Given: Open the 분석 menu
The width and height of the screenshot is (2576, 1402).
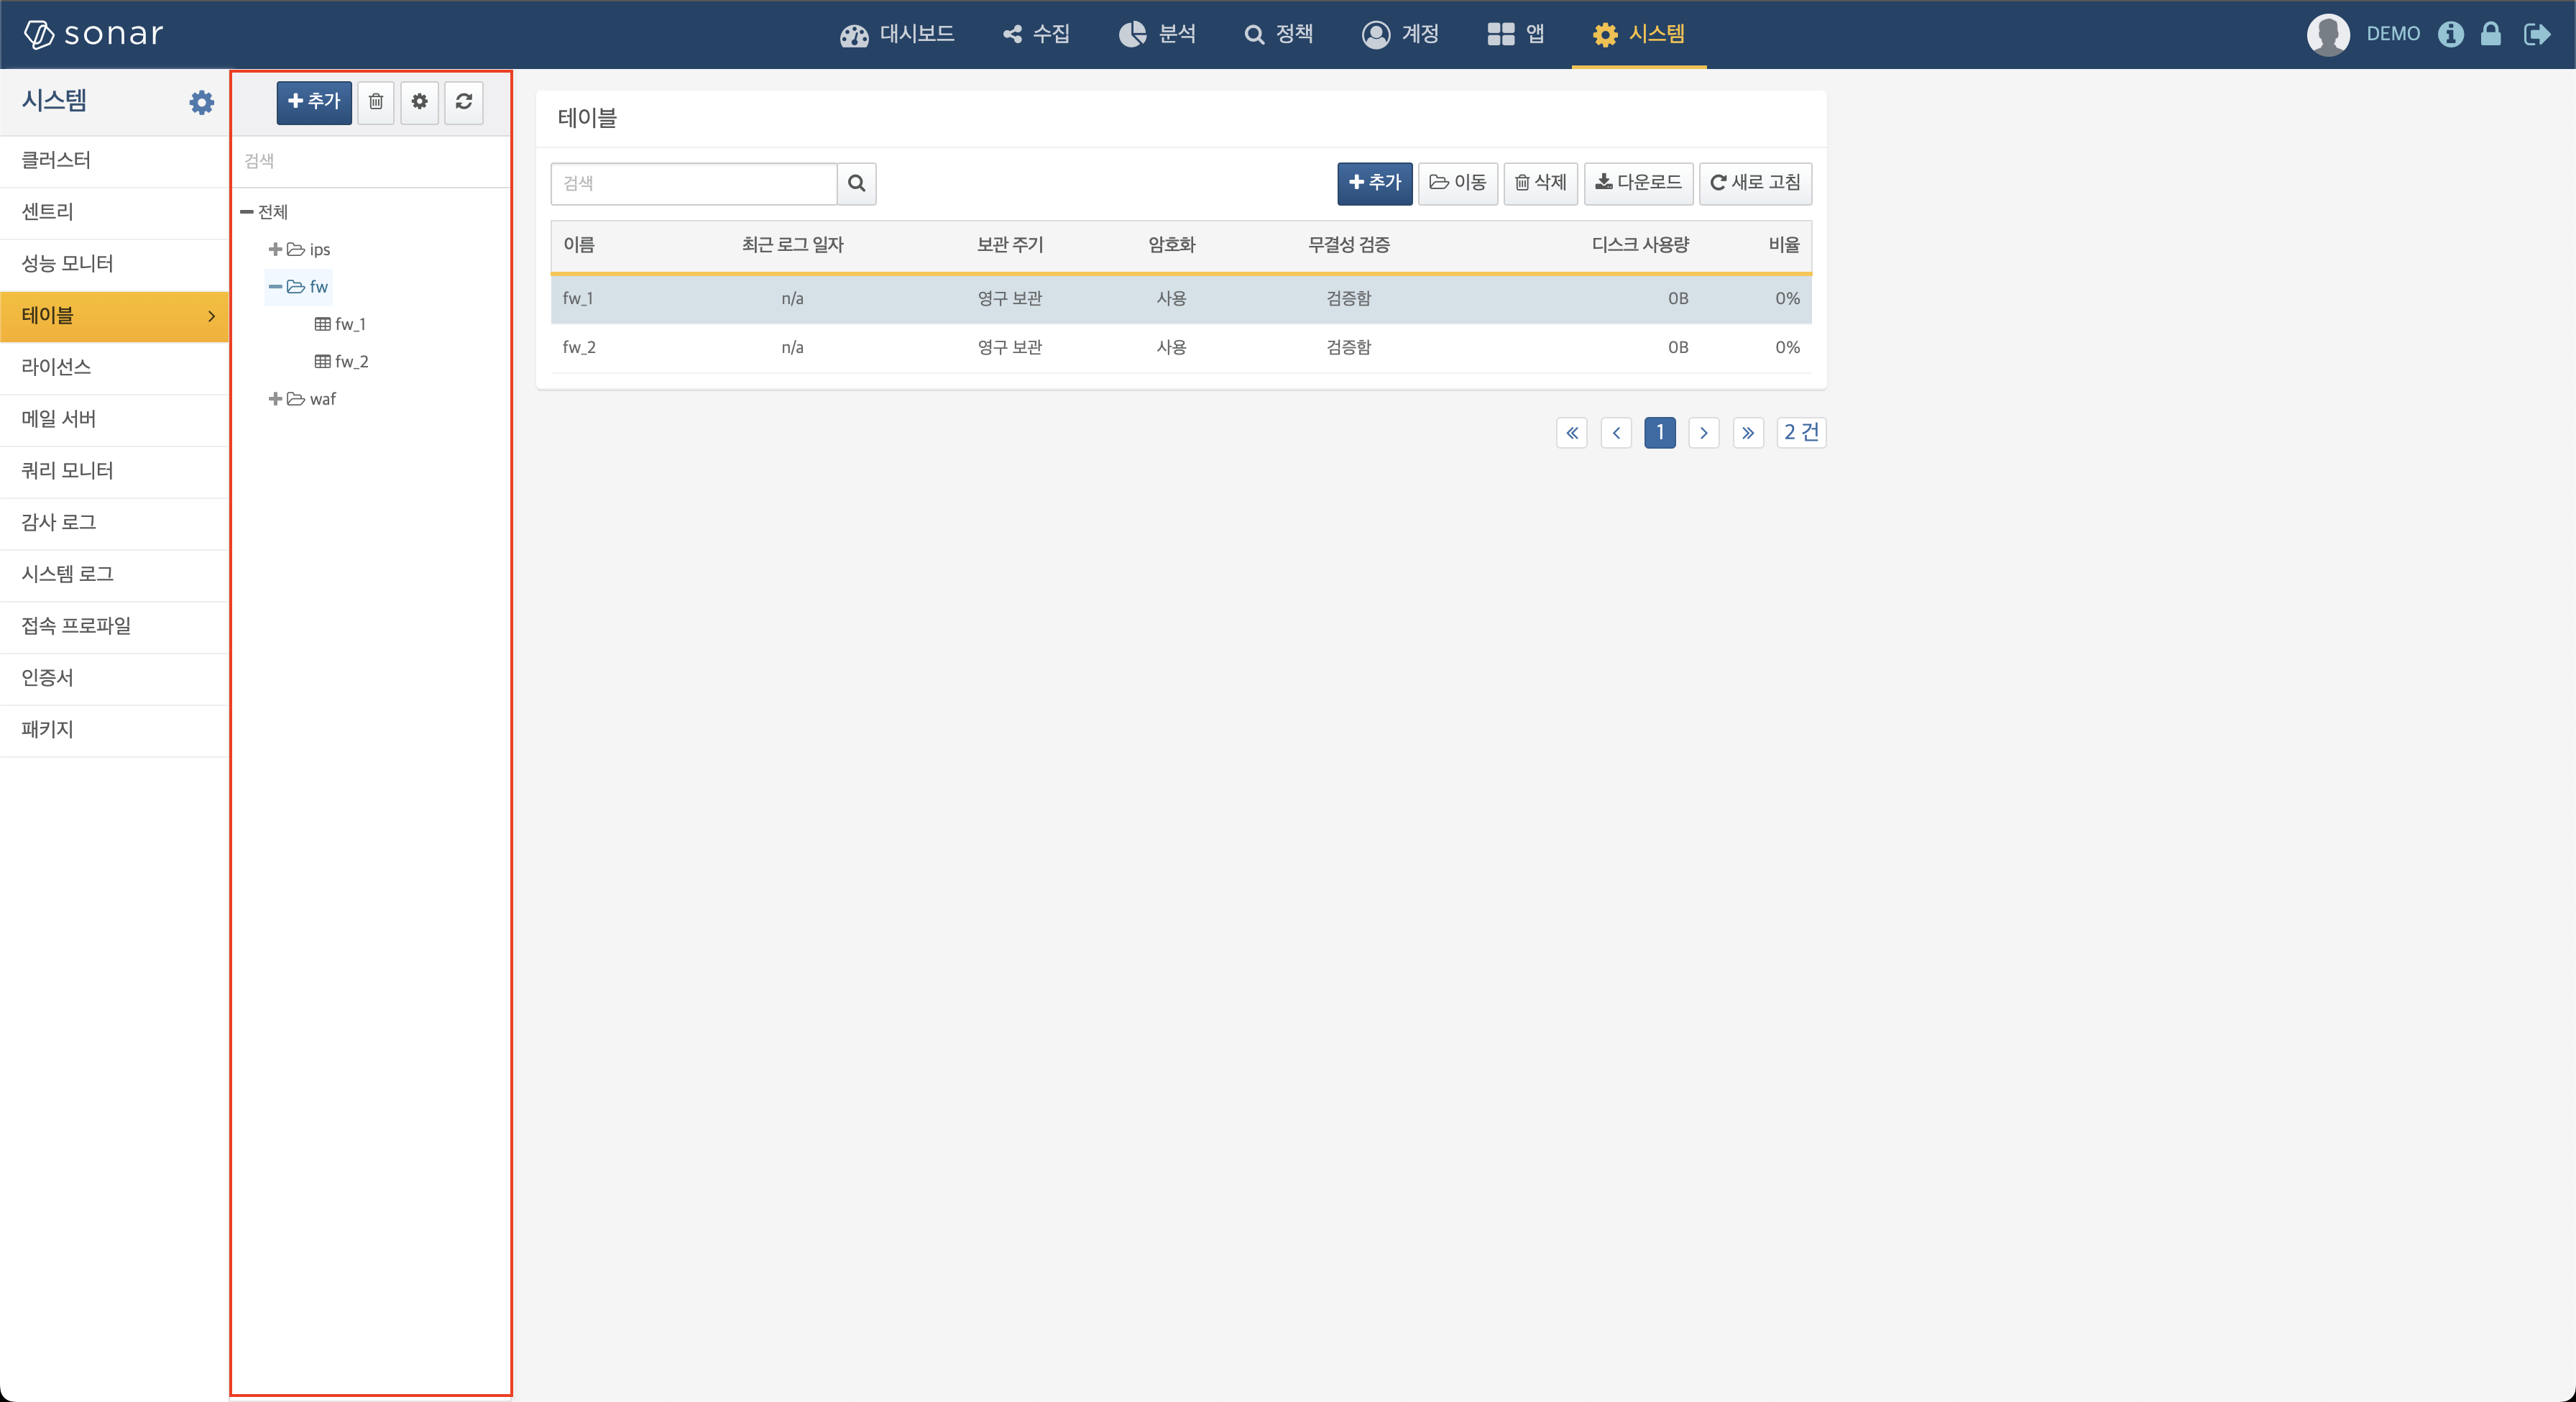Looking at the screenshot, I should tap(1157, 34).
